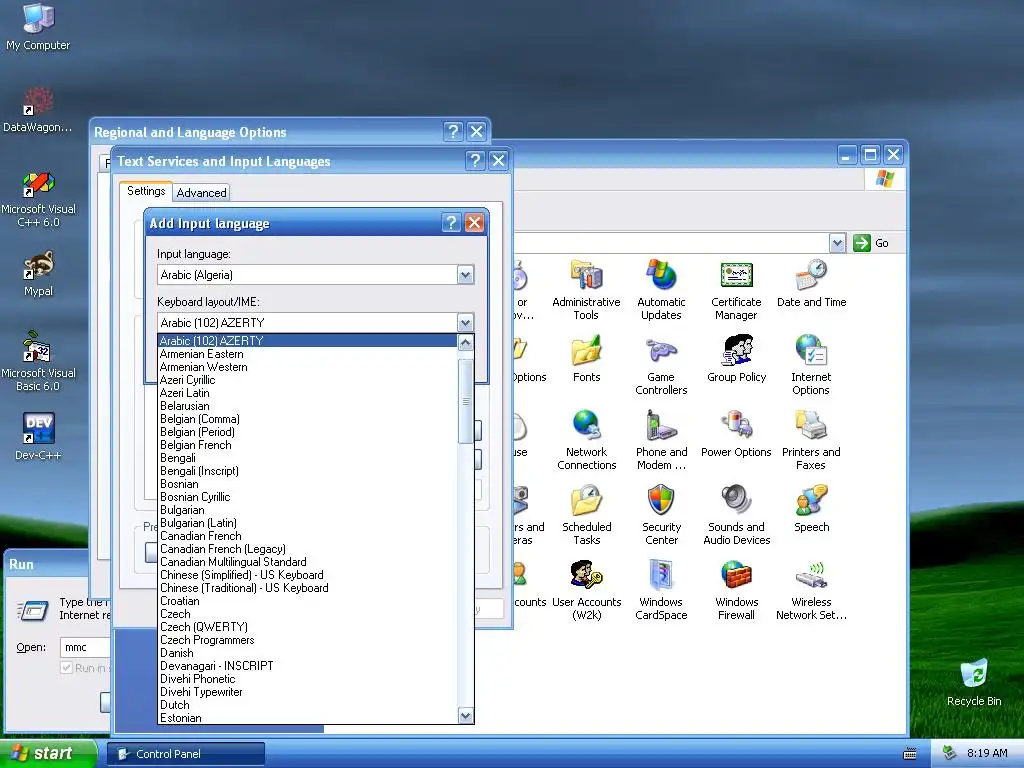Open Printers and Faxes icon

[811, 440]
